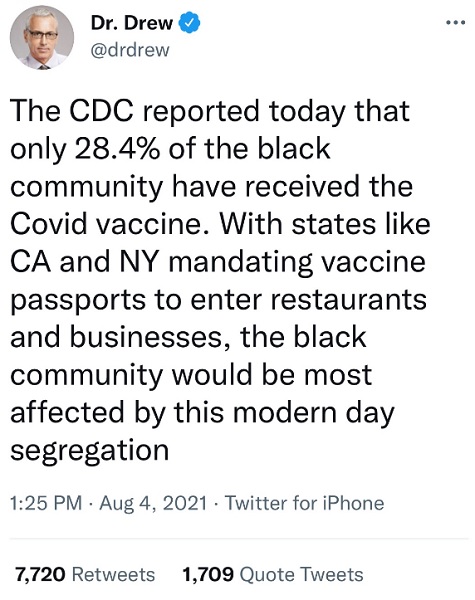Open the Twitter for iPhone source link

pyautogui.click(x=304, y=502)
